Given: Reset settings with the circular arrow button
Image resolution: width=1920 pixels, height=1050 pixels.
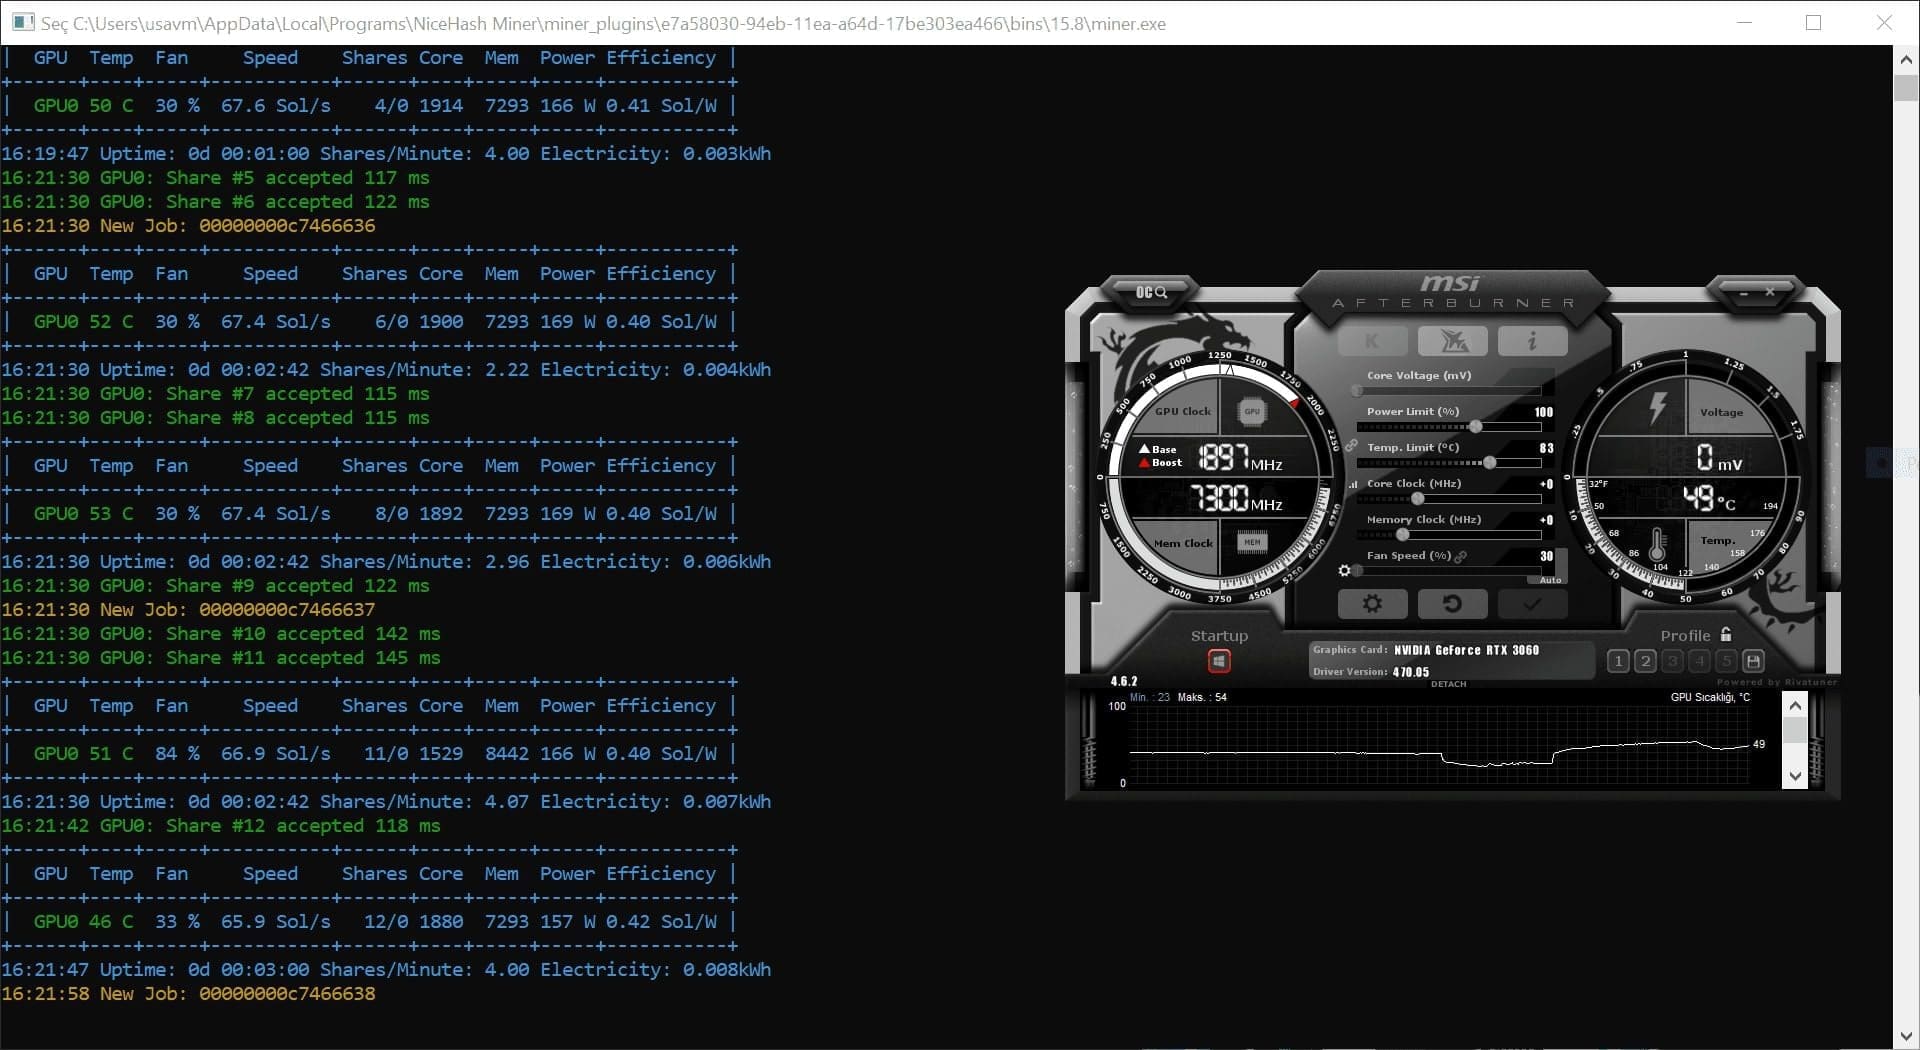Looking at the screenshot, I should tap(1452, 604).
